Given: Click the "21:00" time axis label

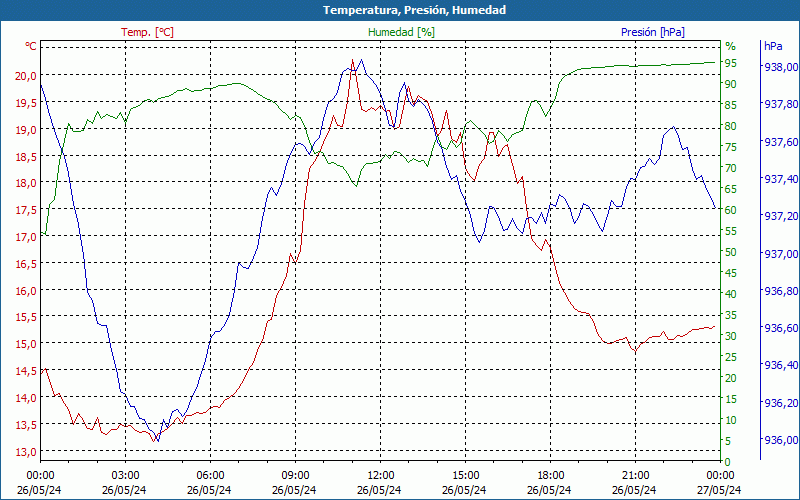Looking at the screenshot, I should pos(636,474).
